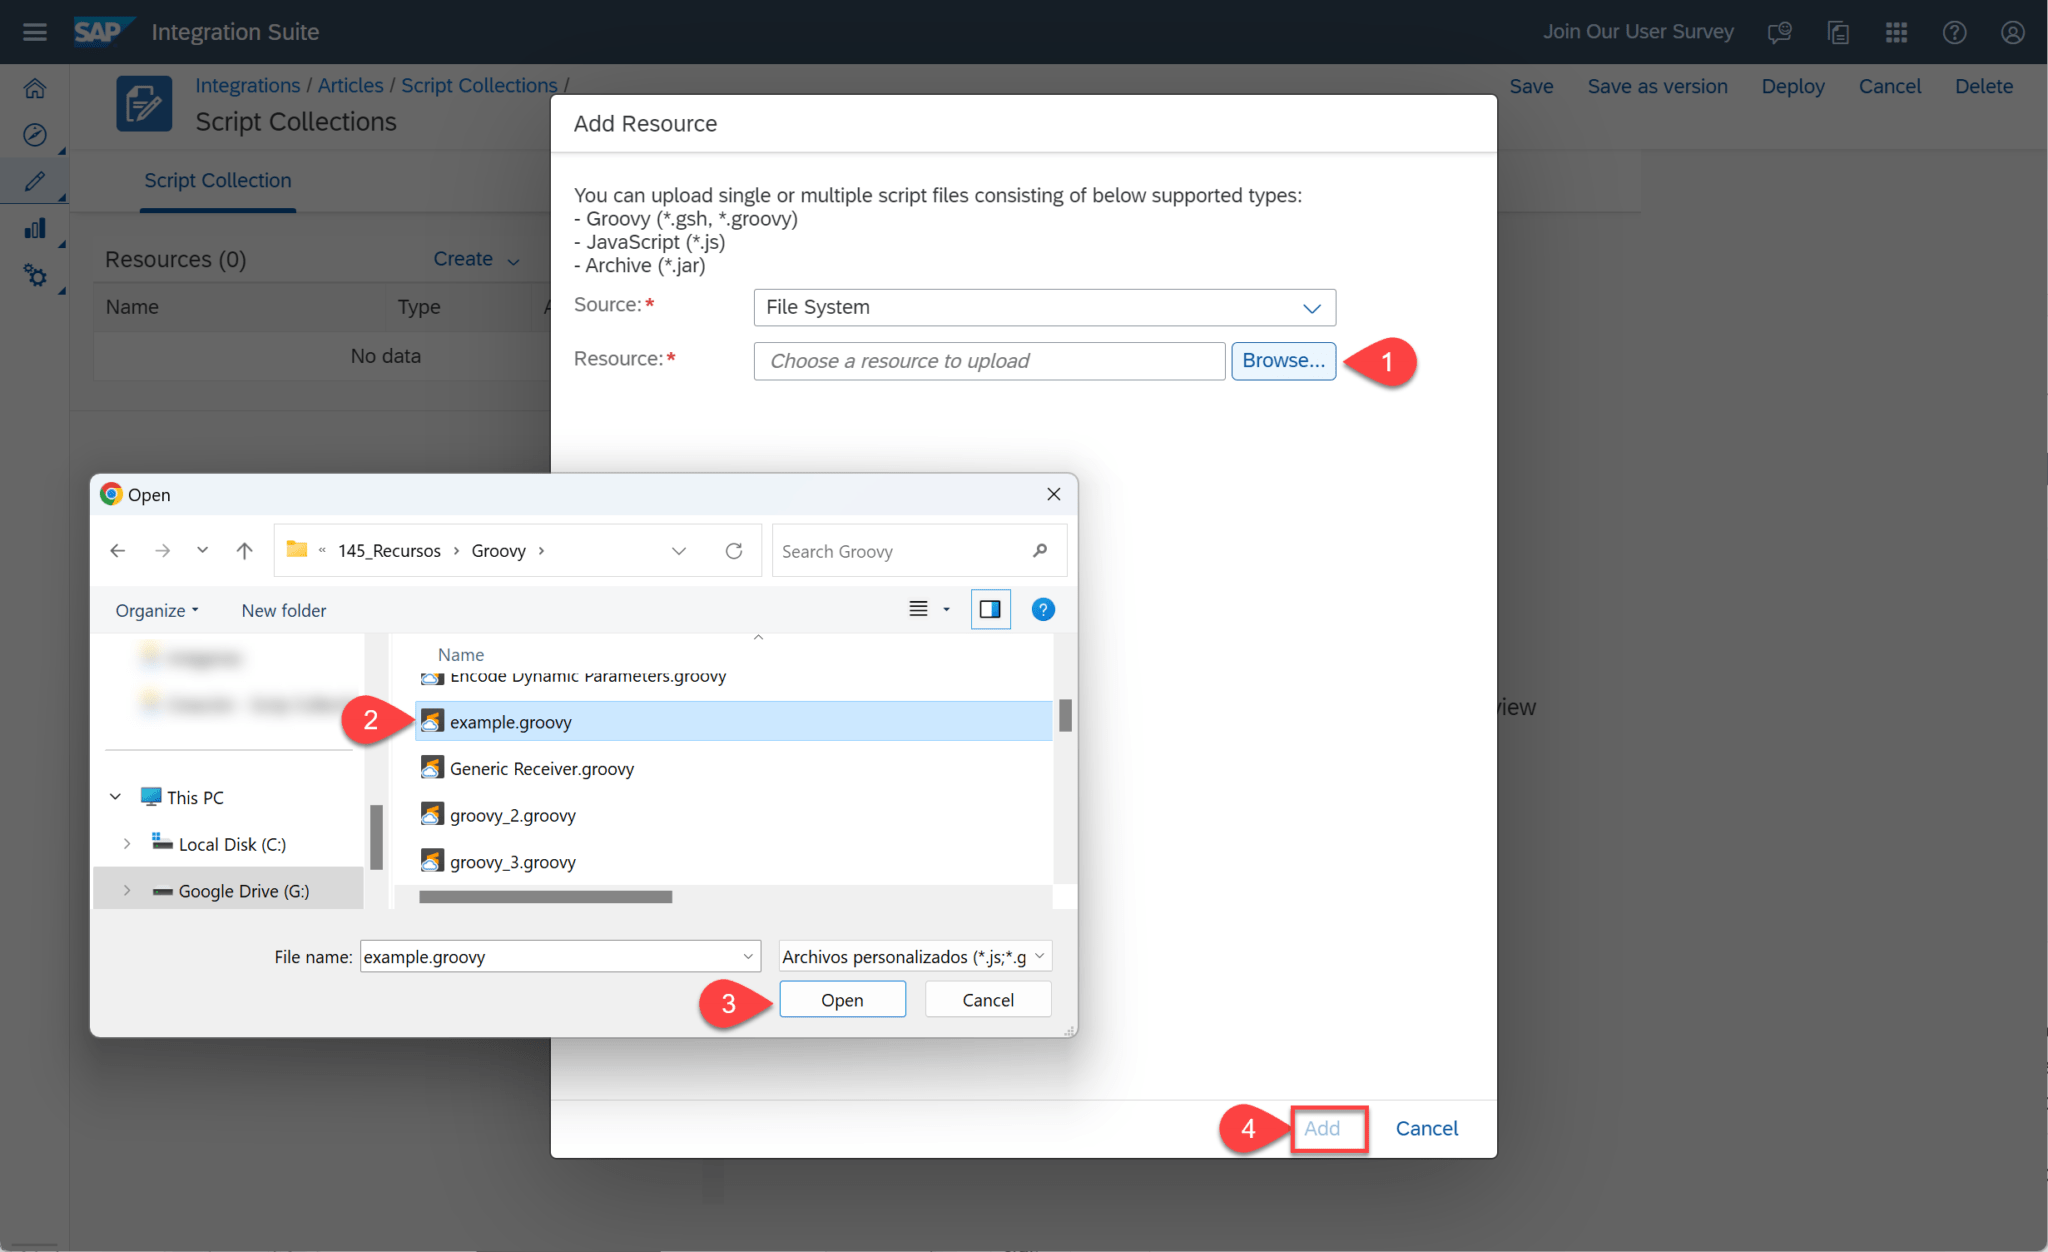Expand the Local Disk (C:) tree node
The width and height of the screenshot is (2048, 1252).
click(x=128, y=843)
